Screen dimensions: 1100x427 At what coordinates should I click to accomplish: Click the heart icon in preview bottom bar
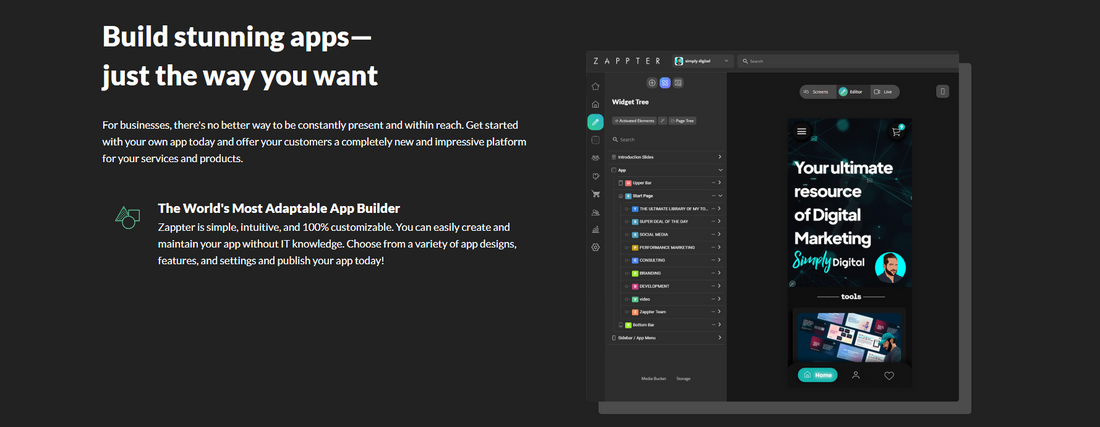tap(888, 376)
